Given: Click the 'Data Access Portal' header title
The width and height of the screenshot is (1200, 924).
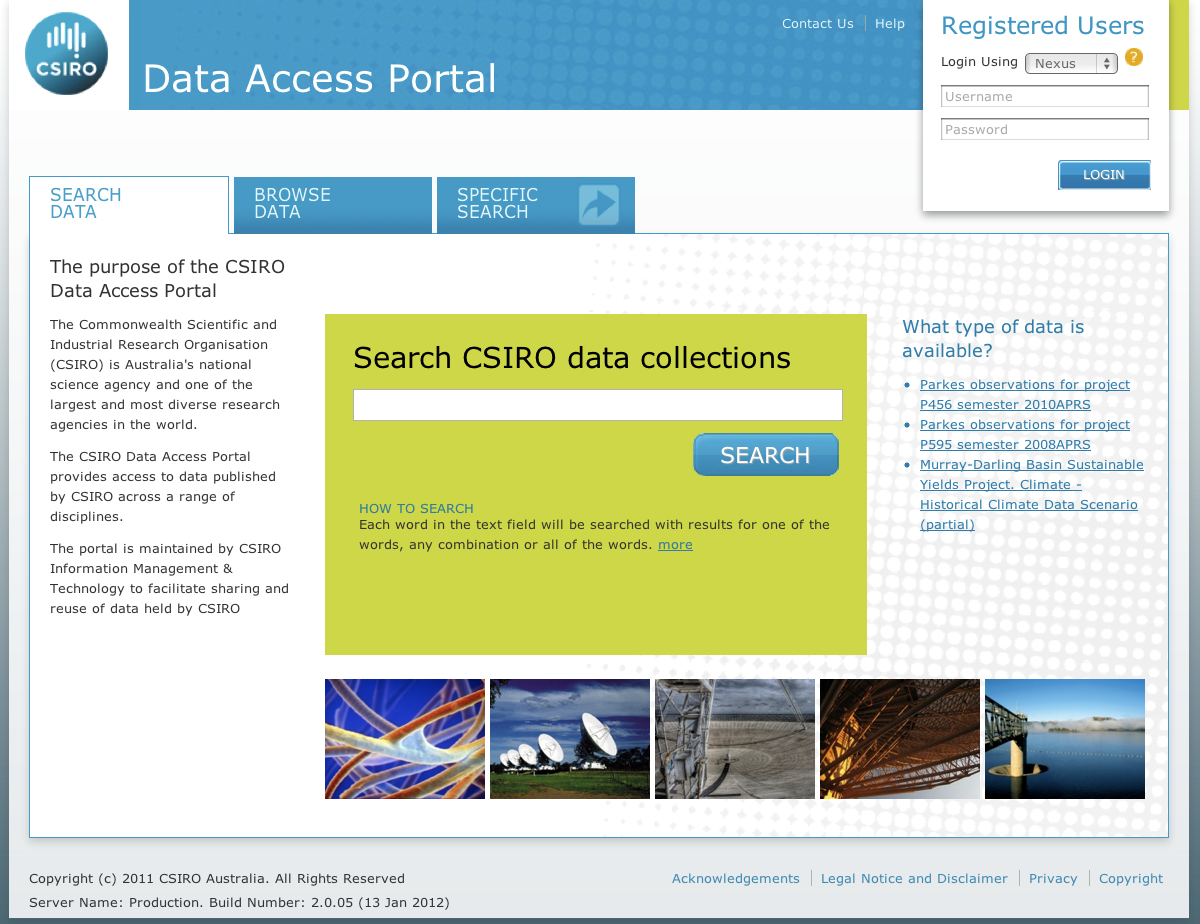Looking at the screenshot, I should [320, 78].
